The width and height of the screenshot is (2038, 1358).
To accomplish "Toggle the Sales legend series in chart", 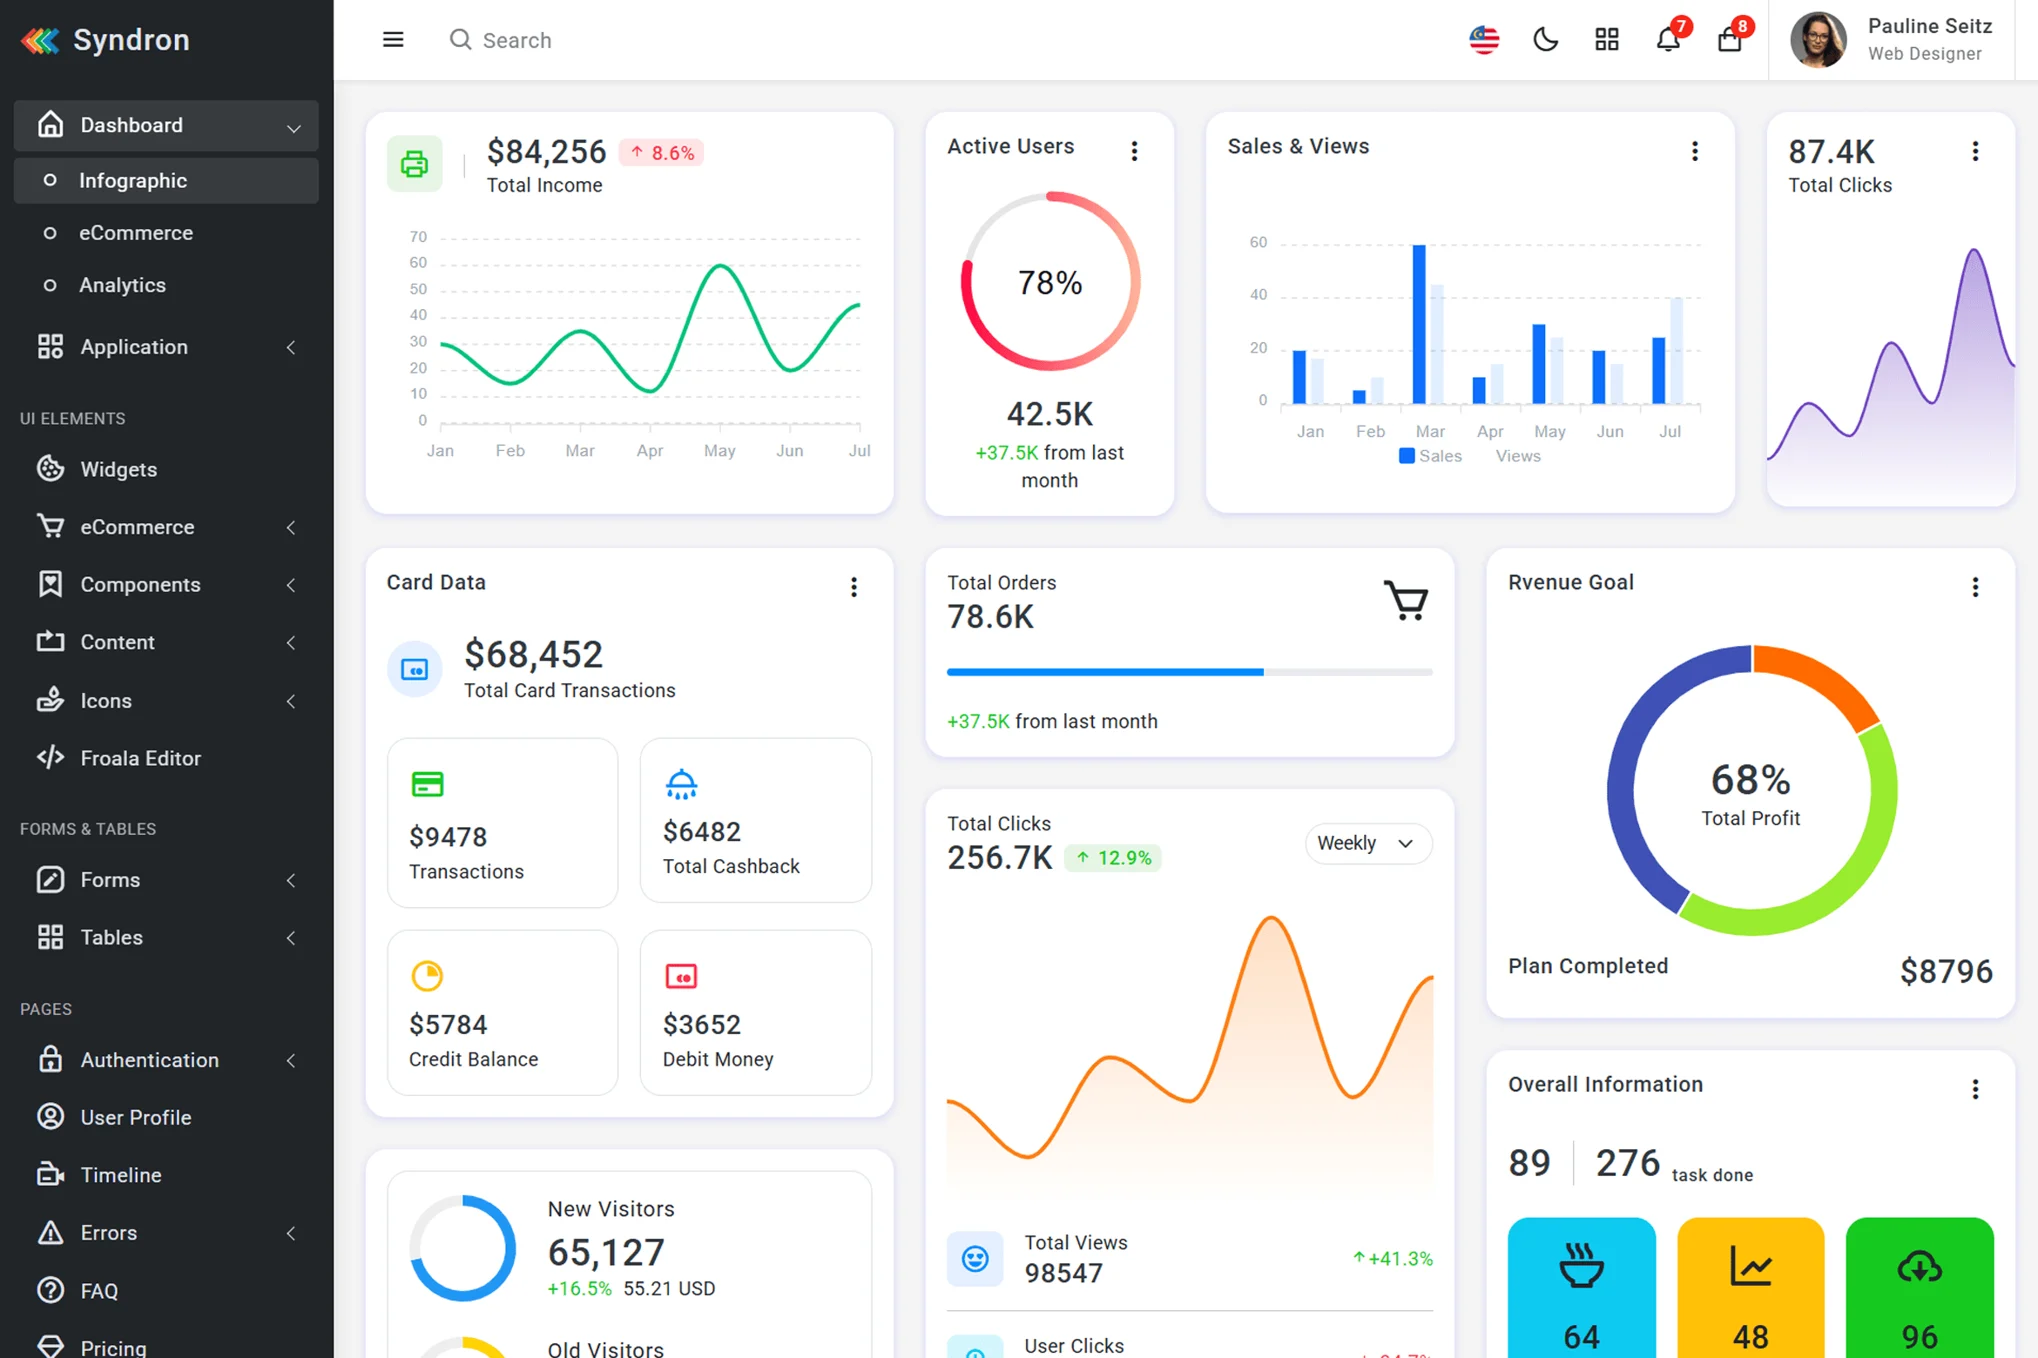I will (x=1430, y=456).
